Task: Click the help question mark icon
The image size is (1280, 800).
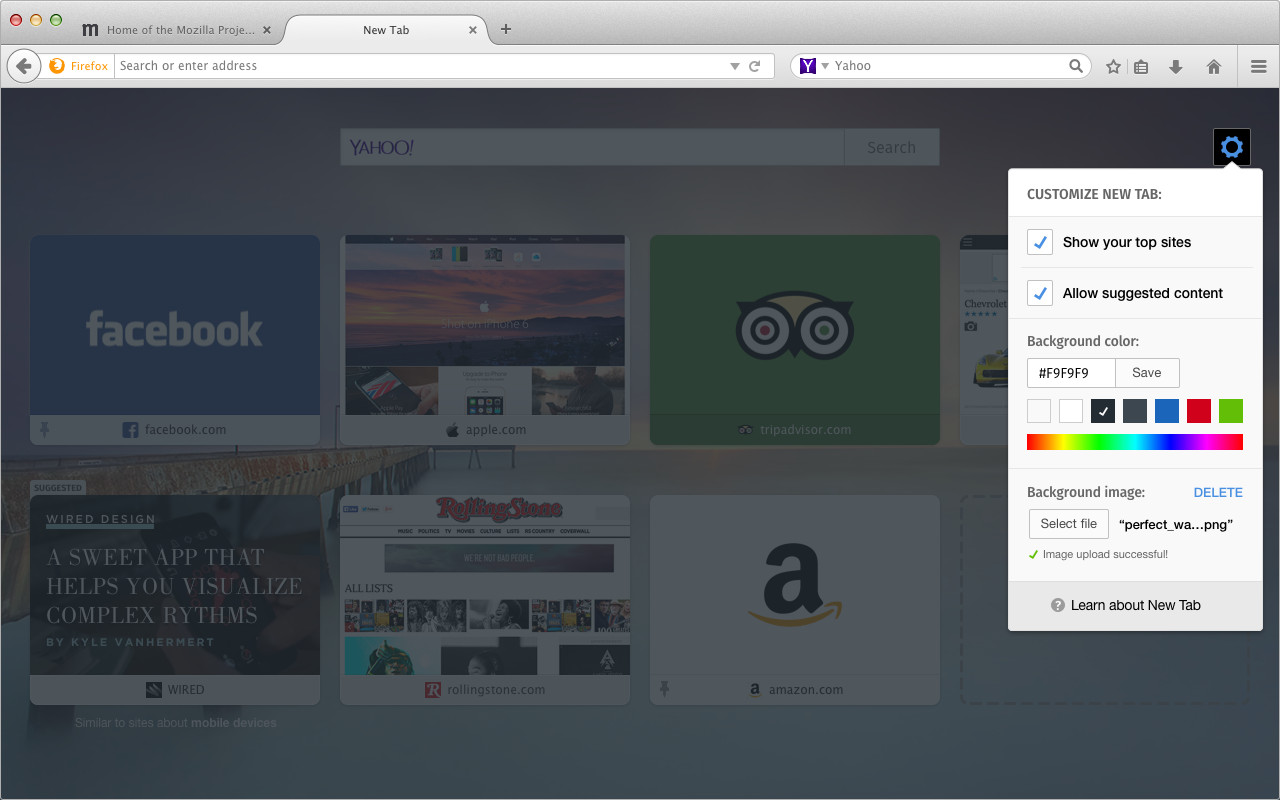Action: click(x=1057, y=605)
